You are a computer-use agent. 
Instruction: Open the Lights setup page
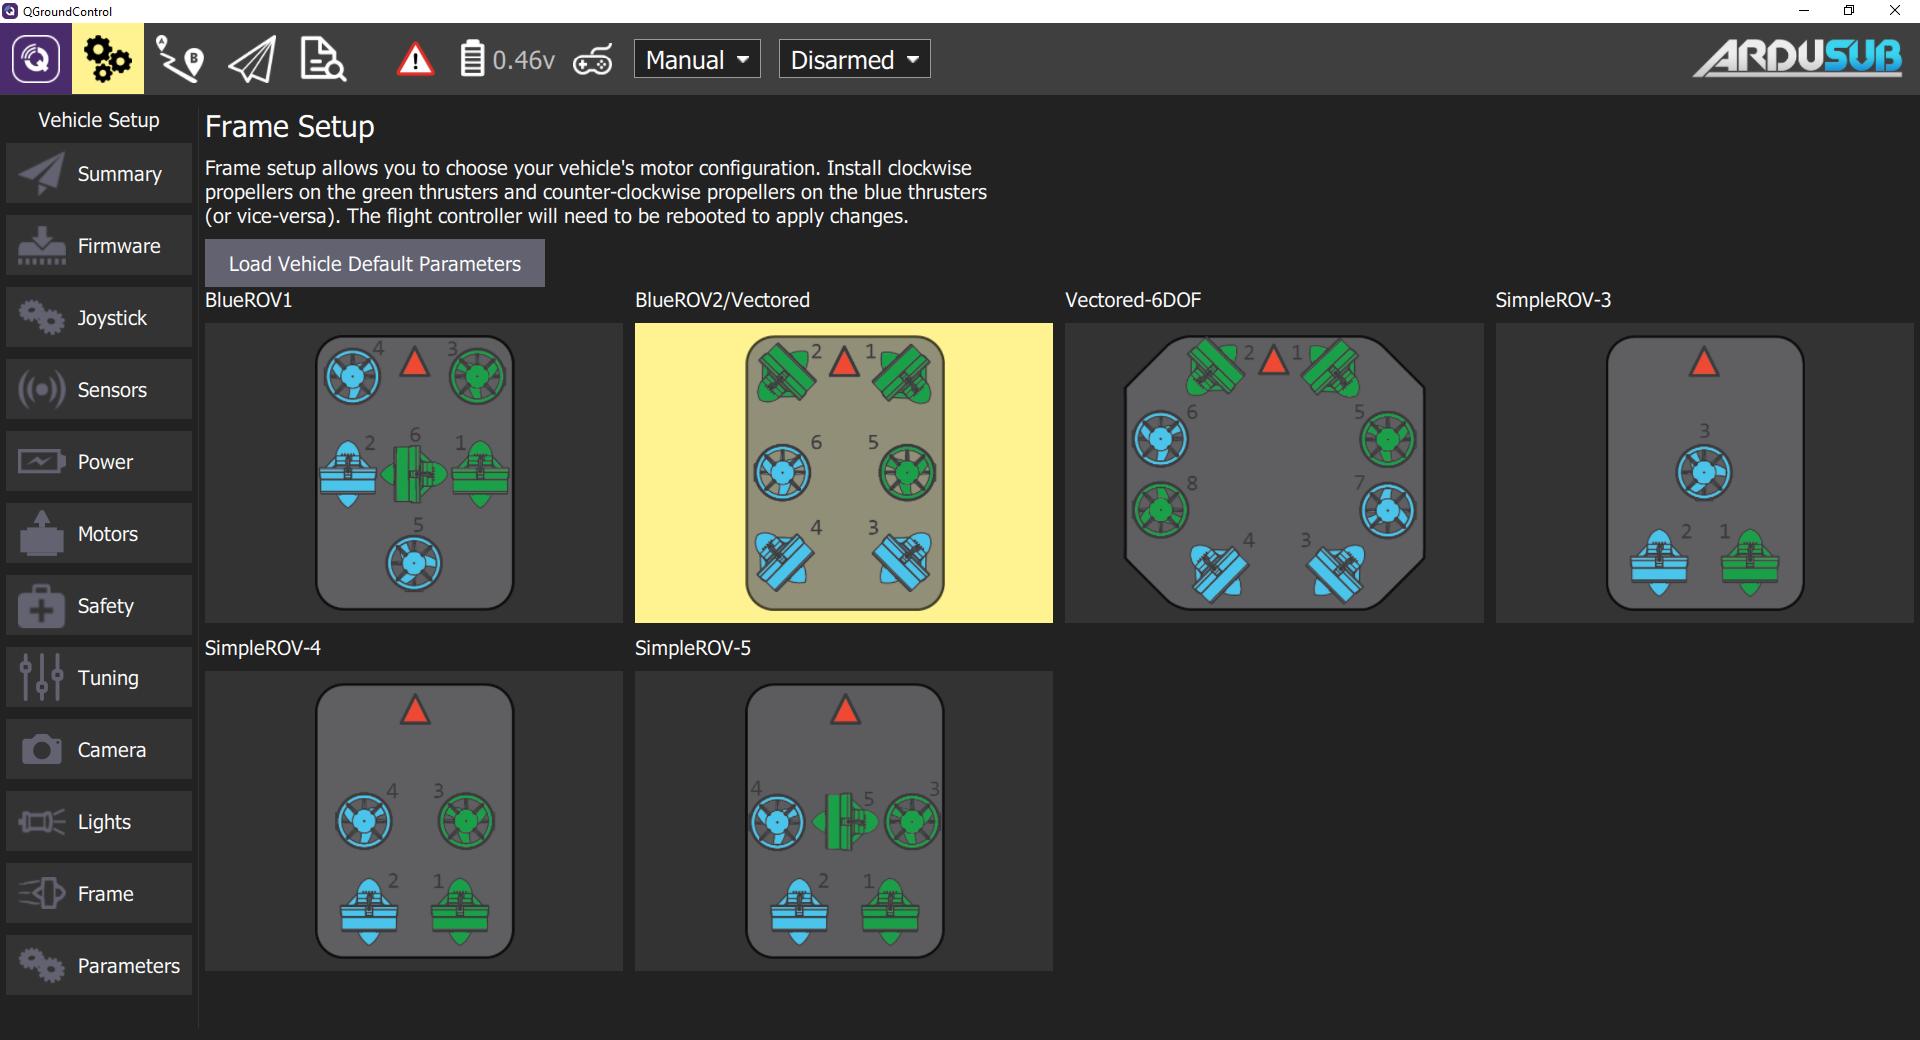(99, 821)
